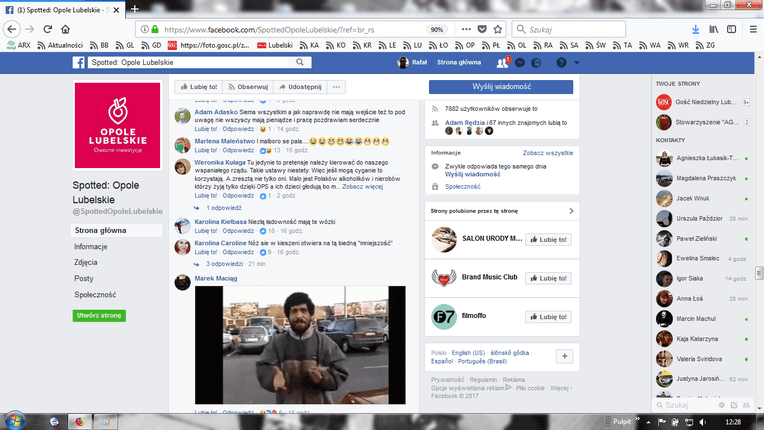This screenshot has width=764, height=430.
Task: Open the page more options ellipsis button
Action: click(336, 87)
